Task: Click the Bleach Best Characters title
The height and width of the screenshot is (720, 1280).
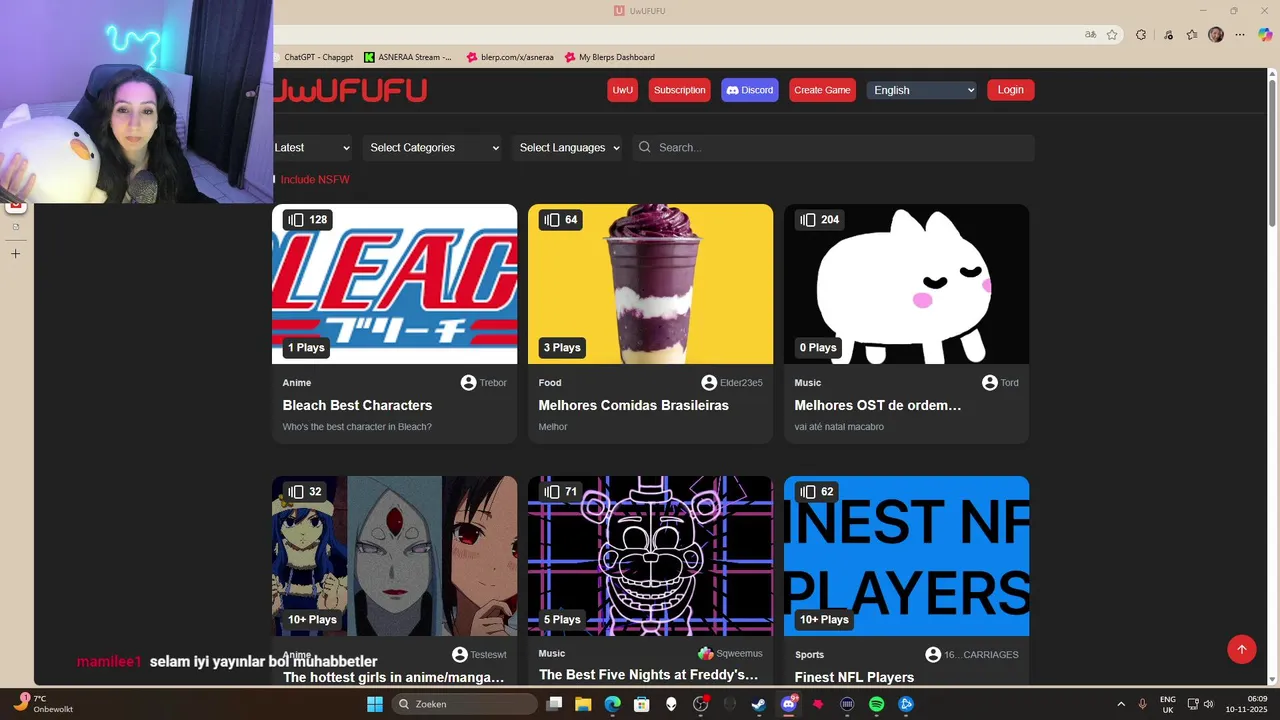Action: tap(357, 405)
